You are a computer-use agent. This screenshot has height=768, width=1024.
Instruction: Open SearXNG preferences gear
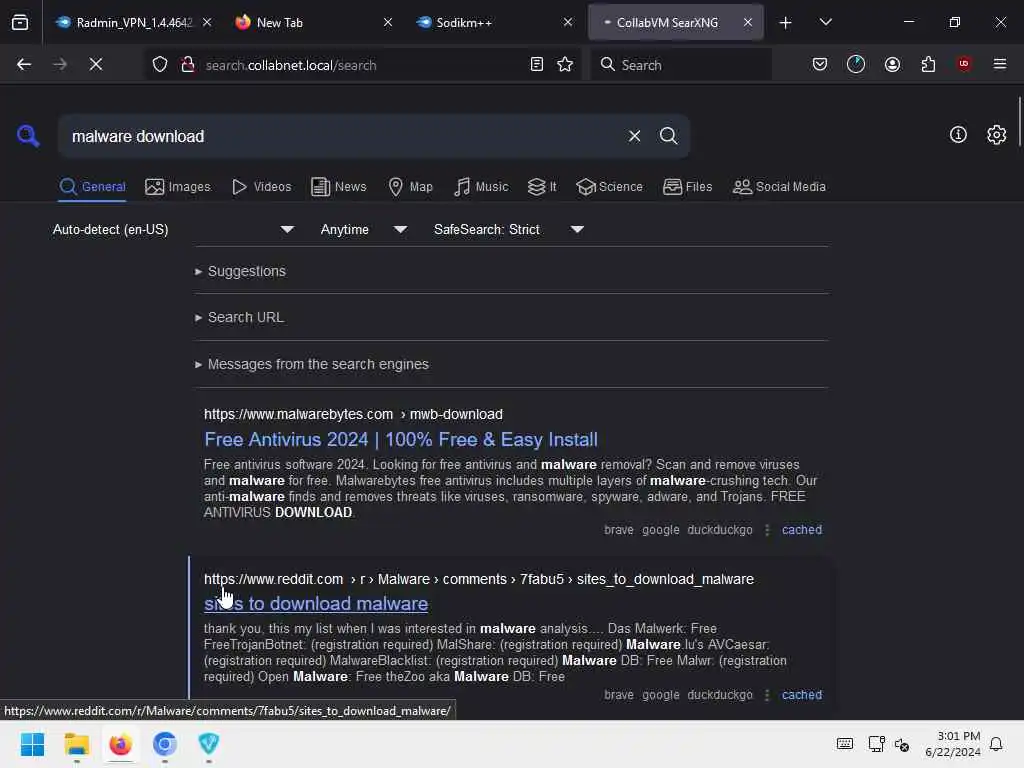997,135
